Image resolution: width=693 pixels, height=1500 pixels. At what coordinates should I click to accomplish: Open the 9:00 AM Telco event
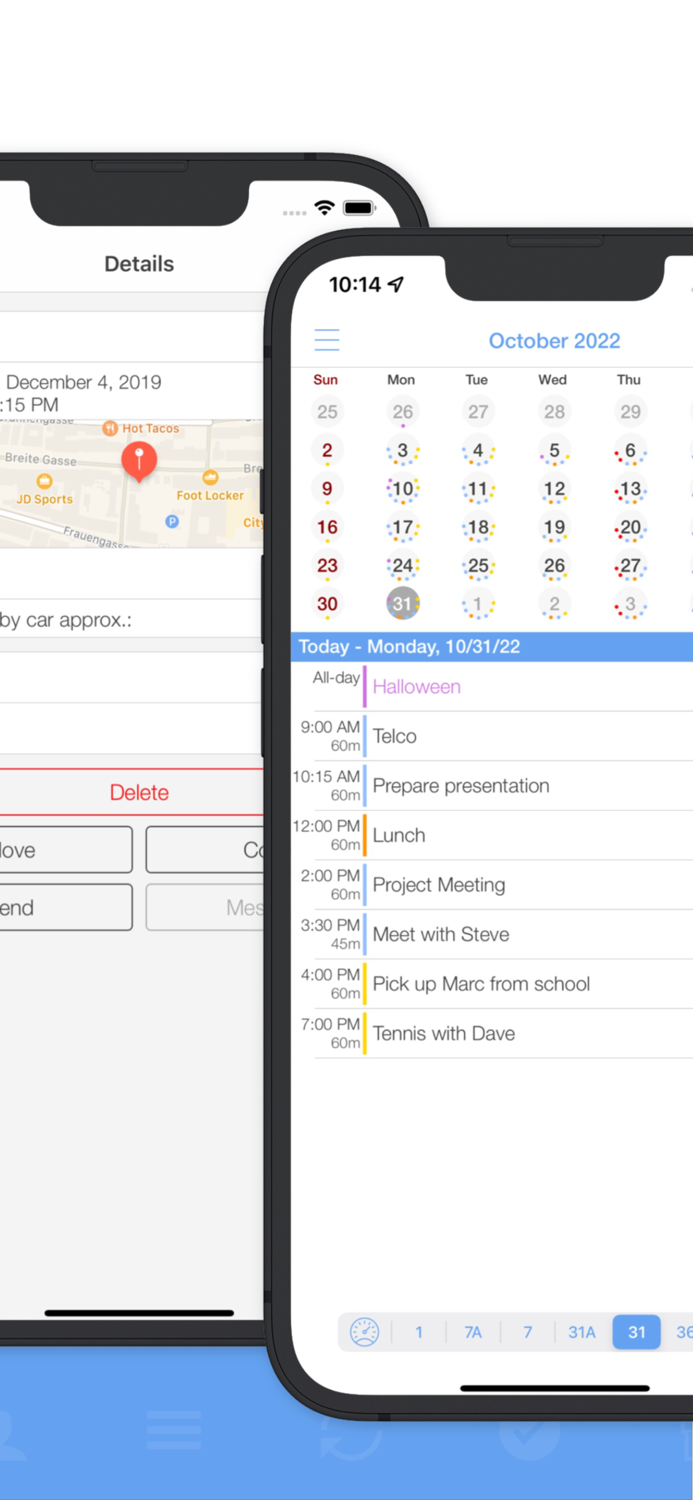coord(493,736)
